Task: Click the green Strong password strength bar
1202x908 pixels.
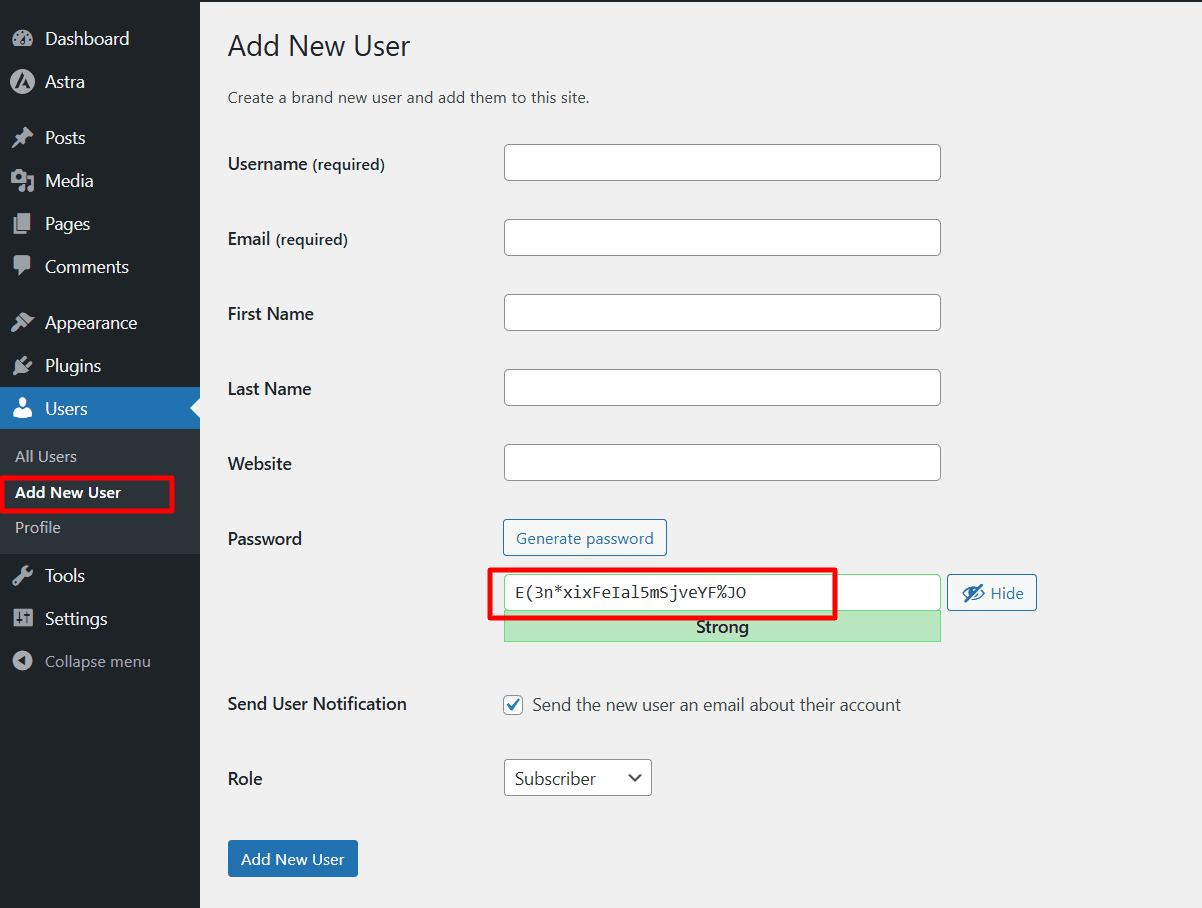Action: point(722,627)
